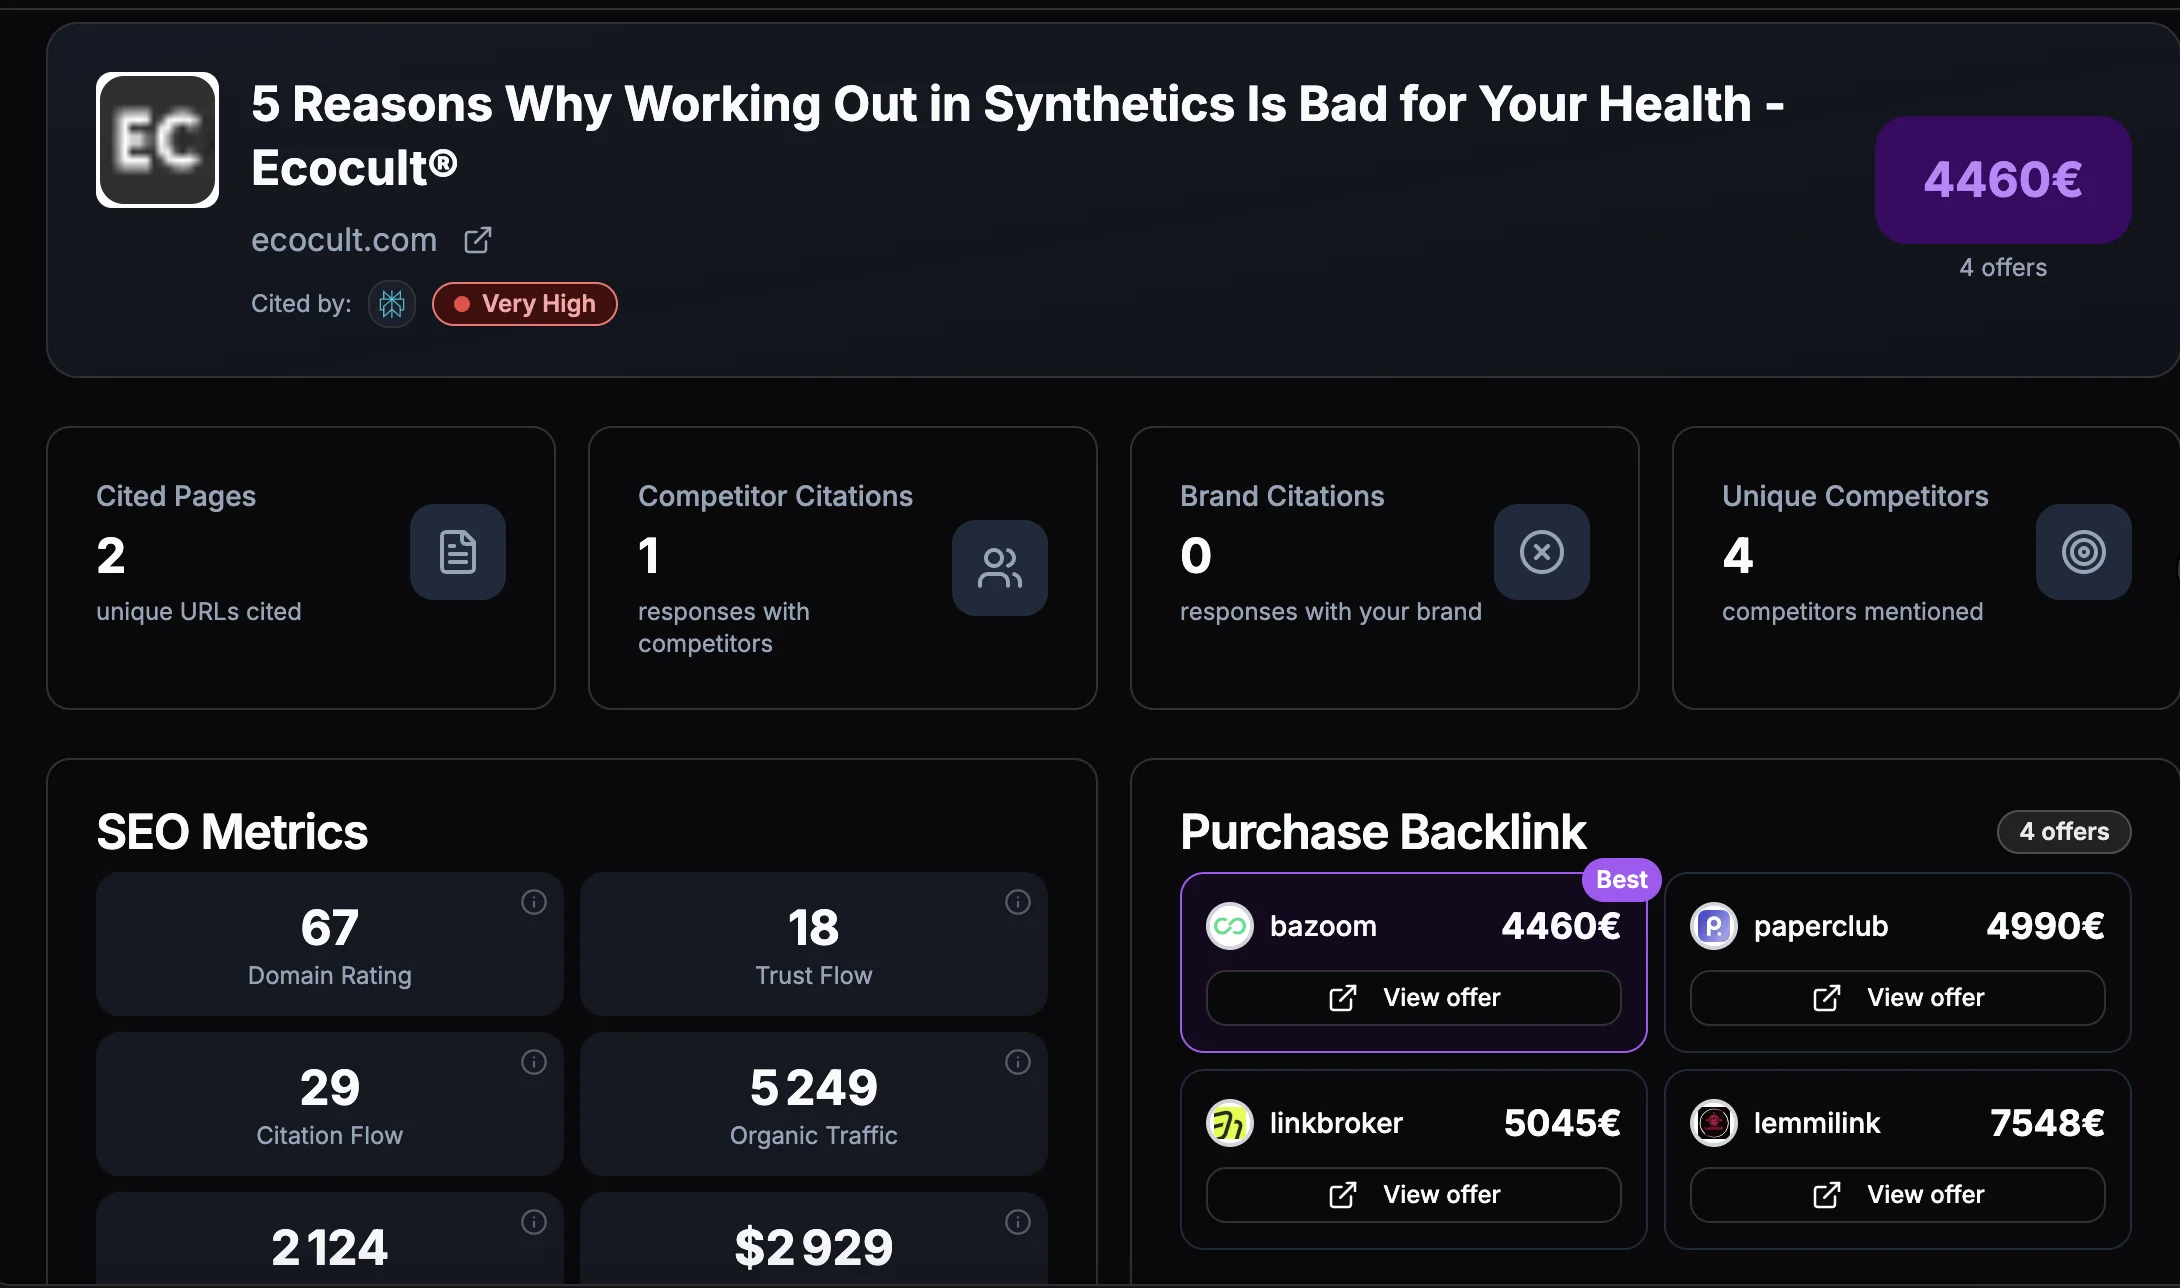This screenshot has height=1288, width=2180.
Task: Click the bazoom marketplace logo
Action: [1231, 925]
